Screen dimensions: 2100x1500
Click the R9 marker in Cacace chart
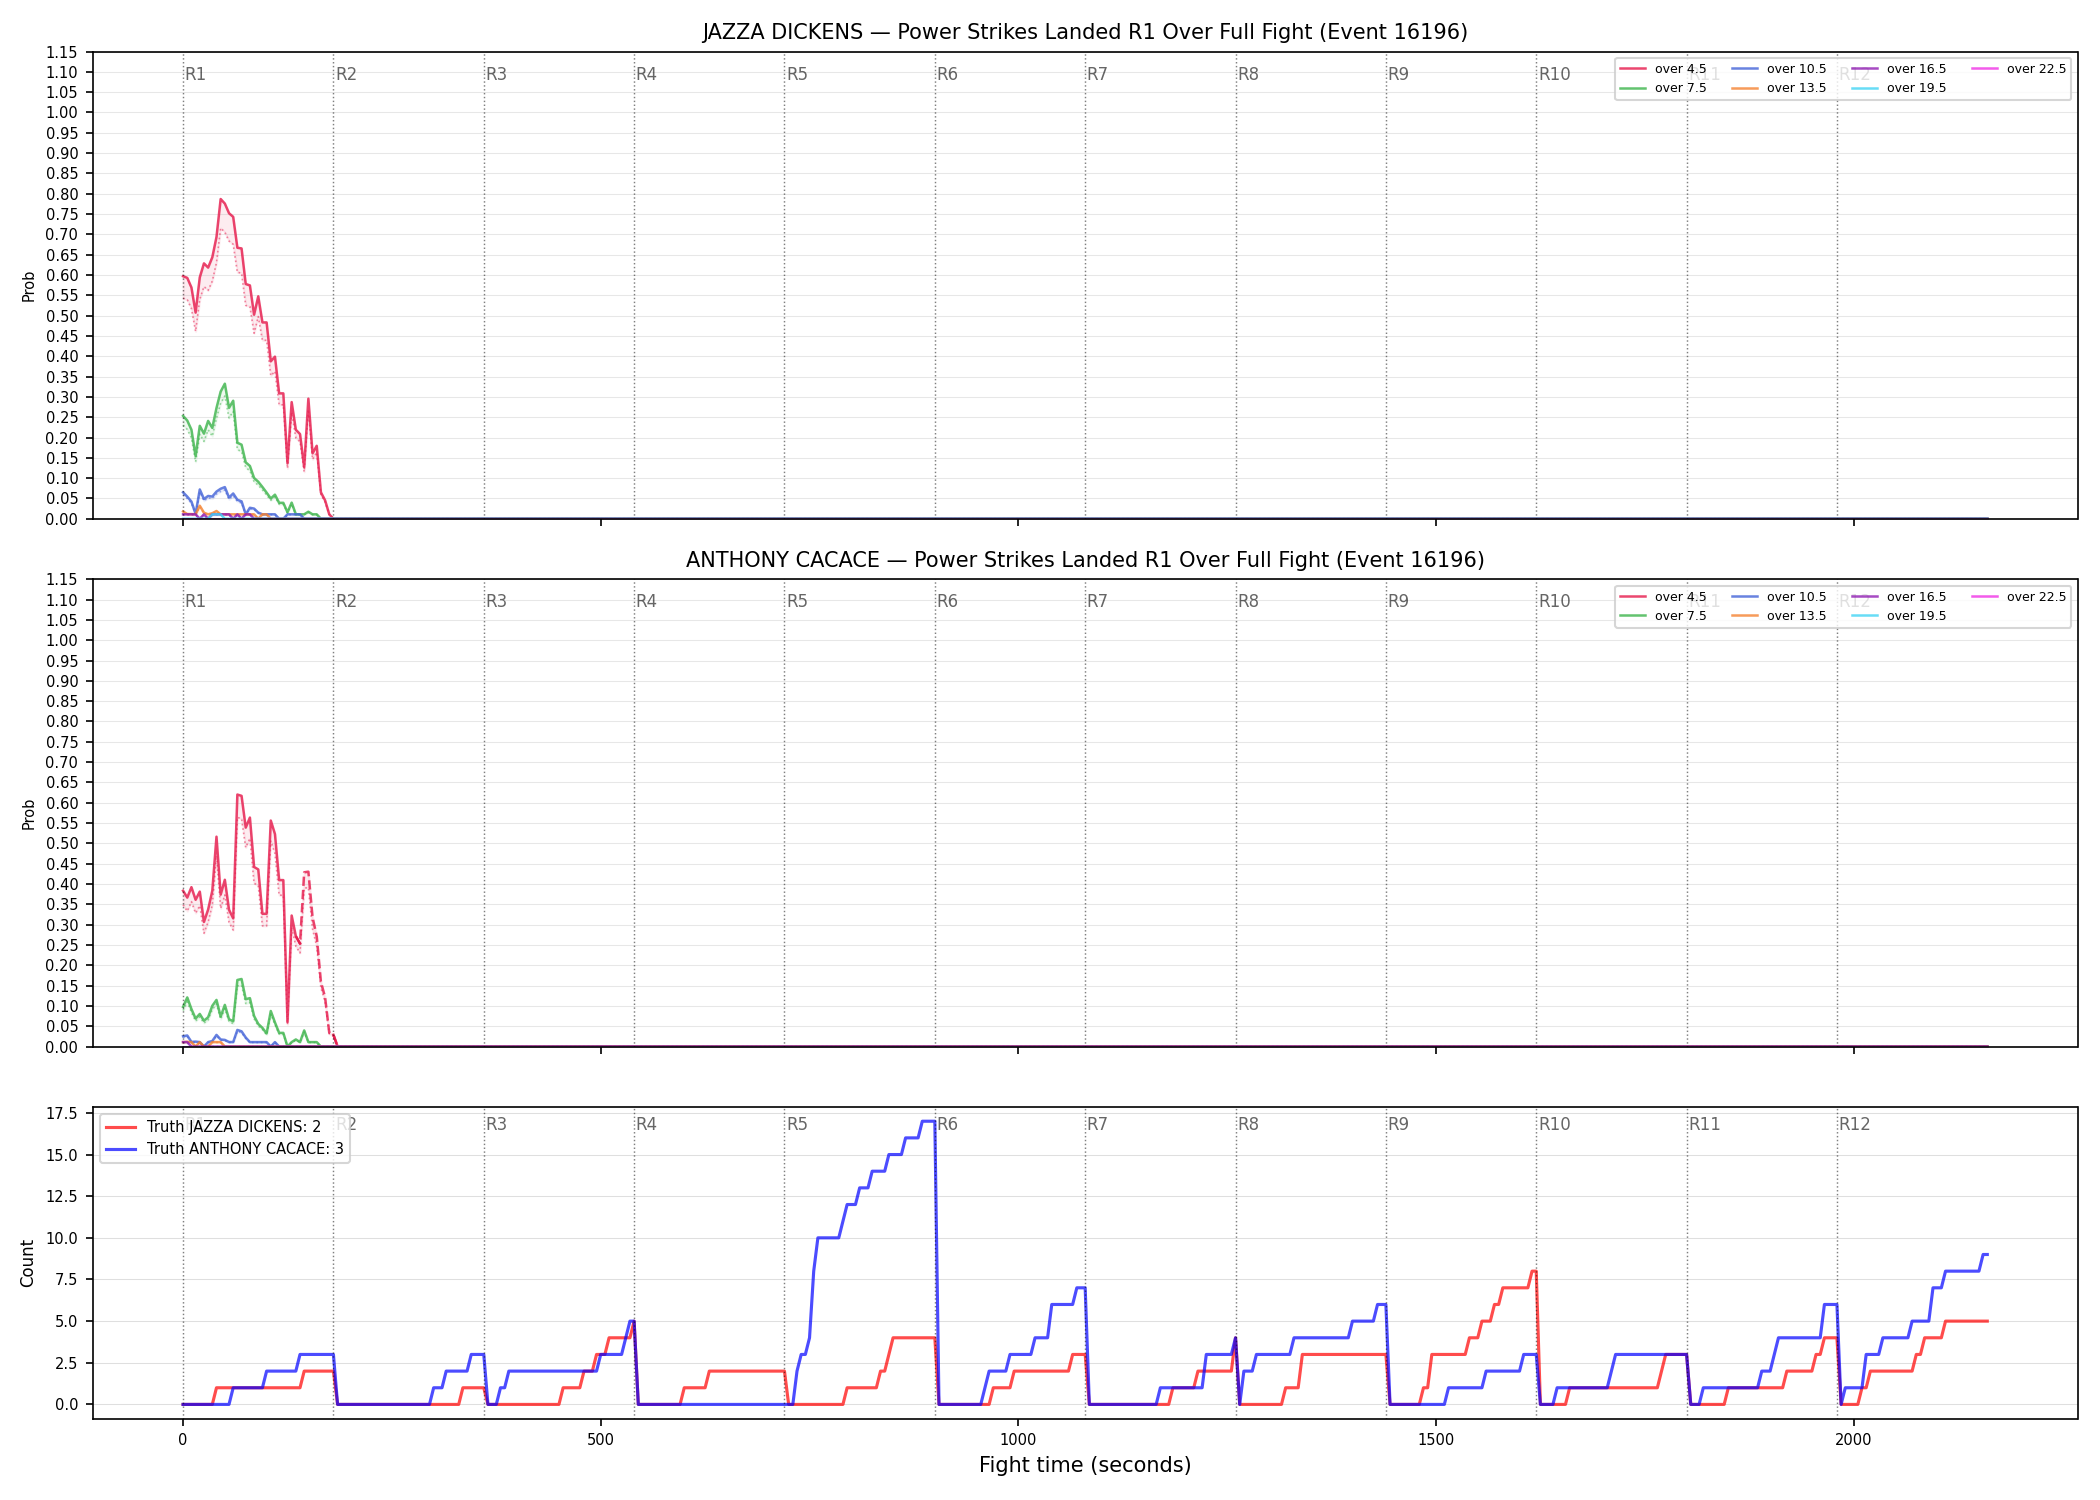[1398, 601]
